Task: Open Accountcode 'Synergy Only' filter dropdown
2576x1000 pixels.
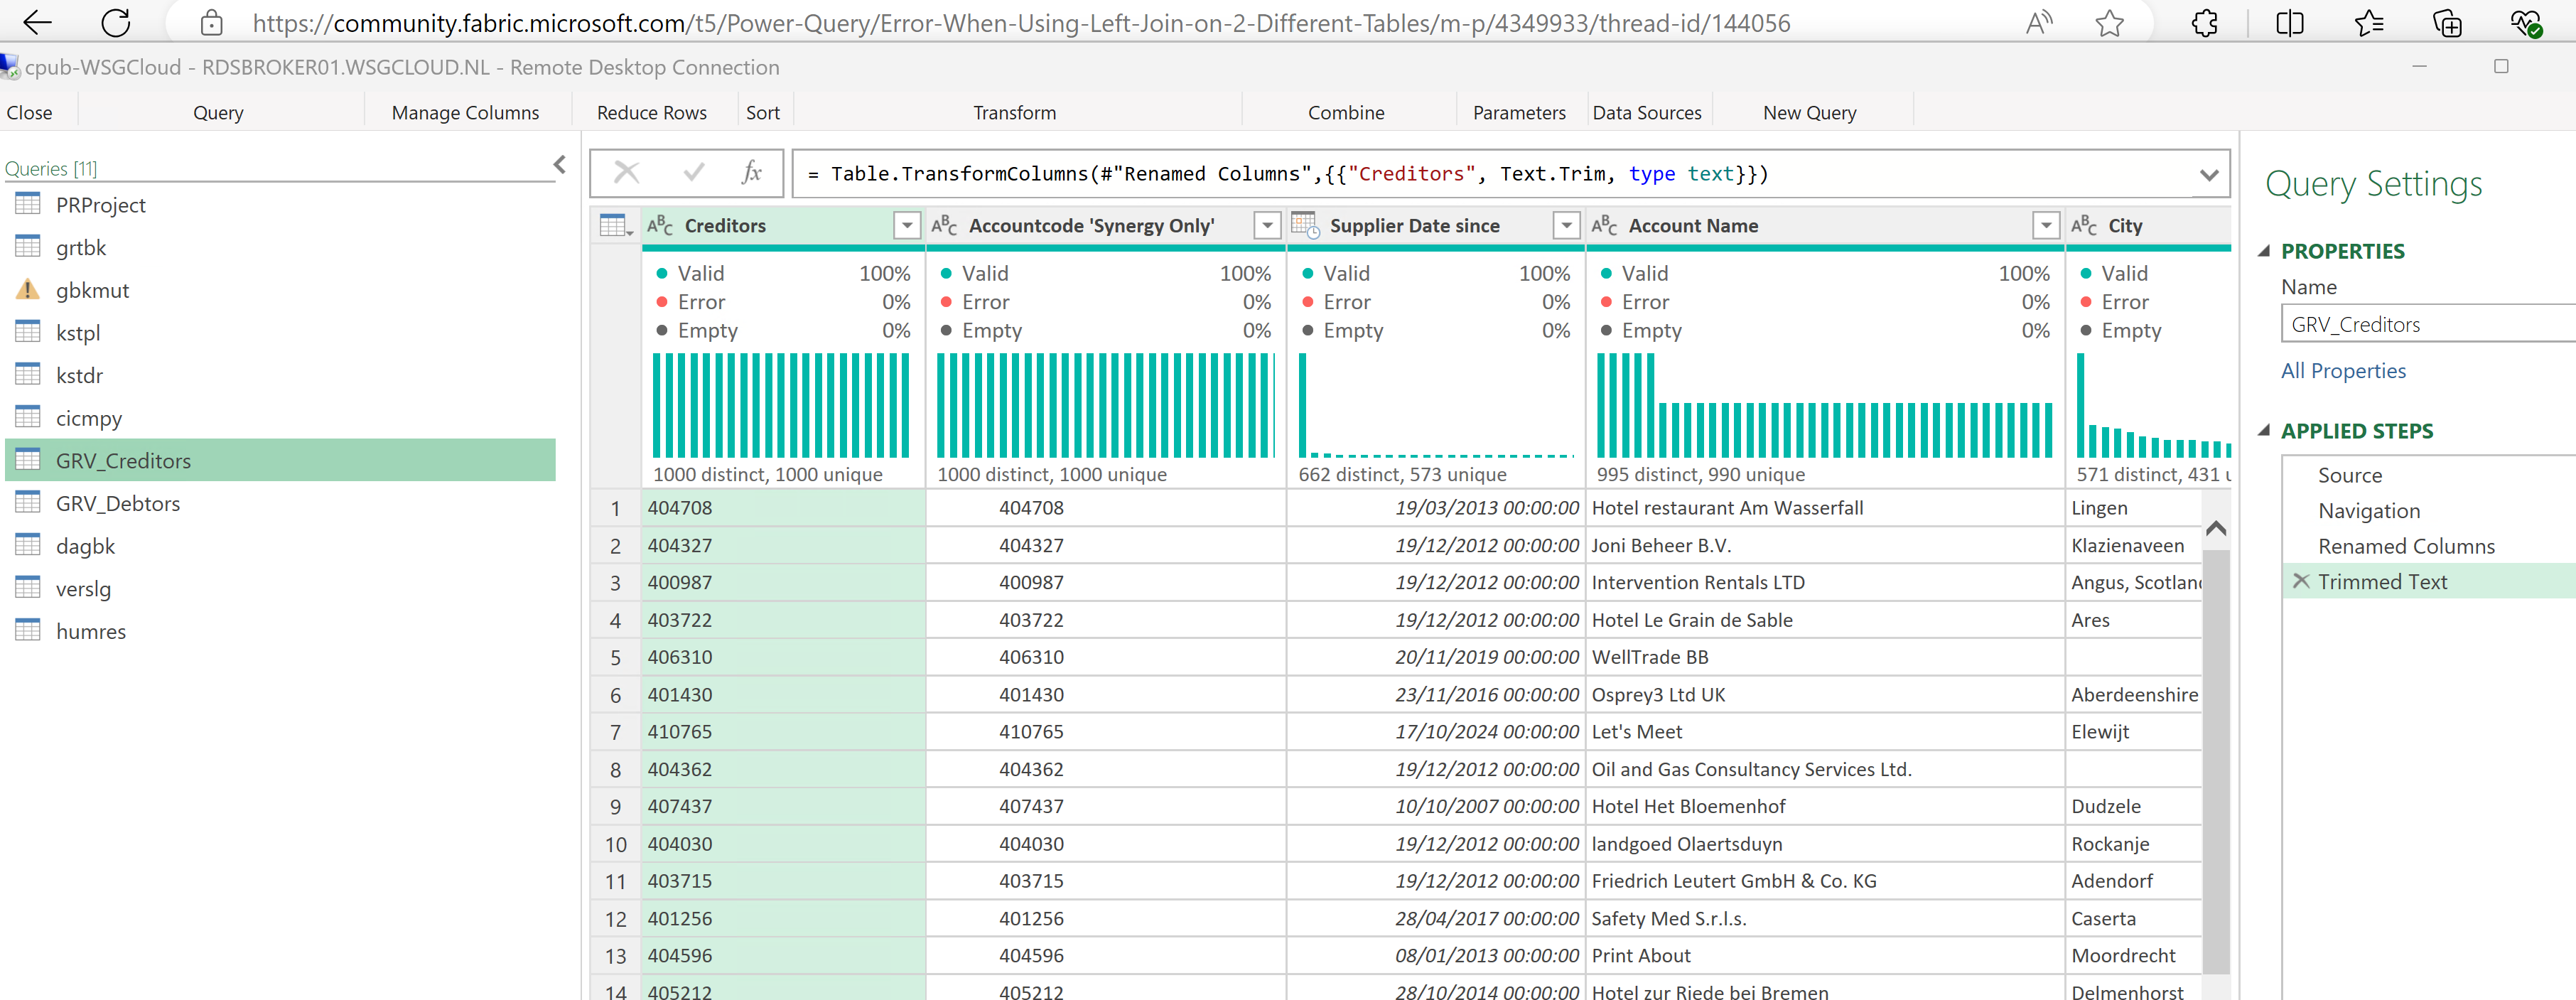Action: click(x=1267, y=226)
